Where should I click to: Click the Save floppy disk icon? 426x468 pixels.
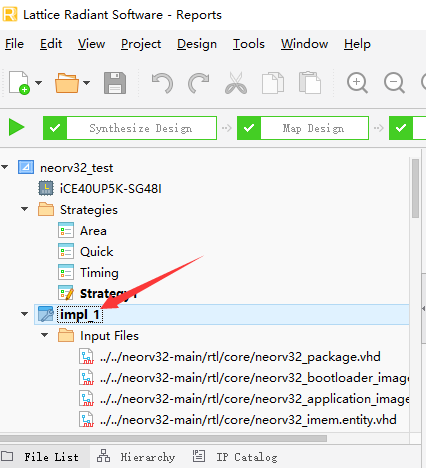pos(115,83)
